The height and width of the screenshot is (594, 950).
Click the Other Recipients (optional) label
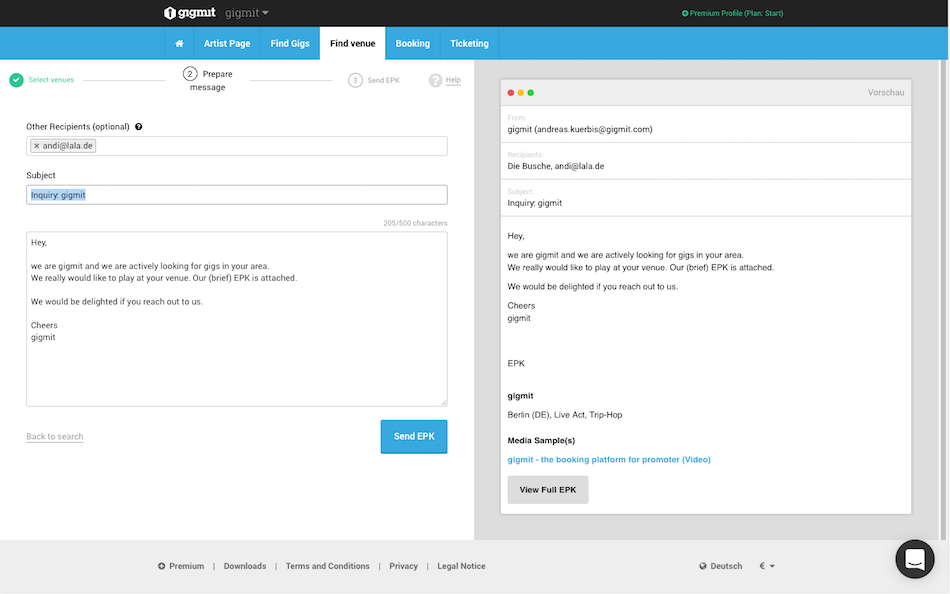coord(78,127)
